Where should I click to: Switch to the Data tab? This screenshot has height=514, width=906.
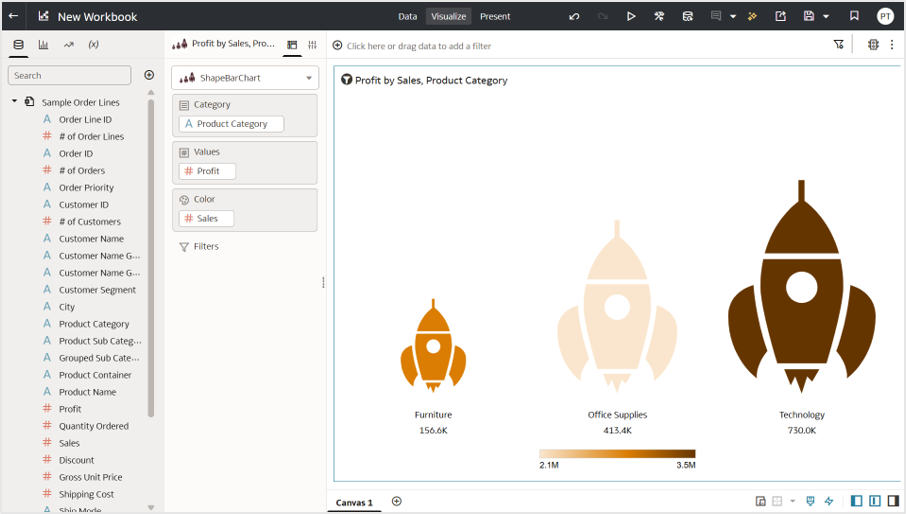tap(407, 16)
